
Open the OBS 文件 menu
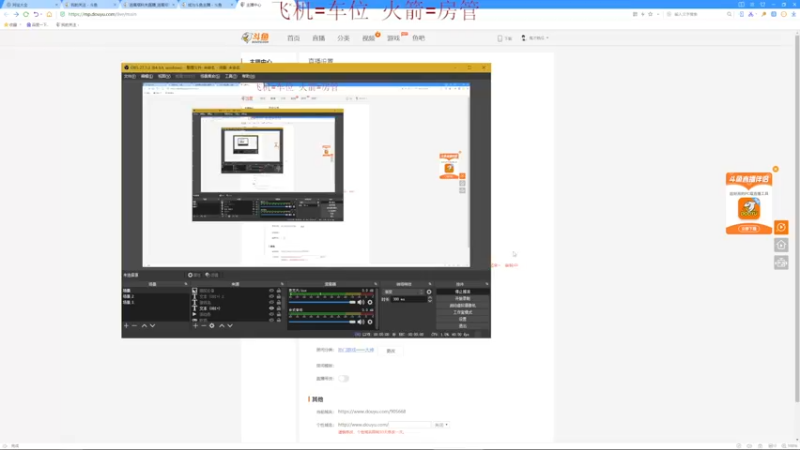pyautogui.click(x=130, y=77)
